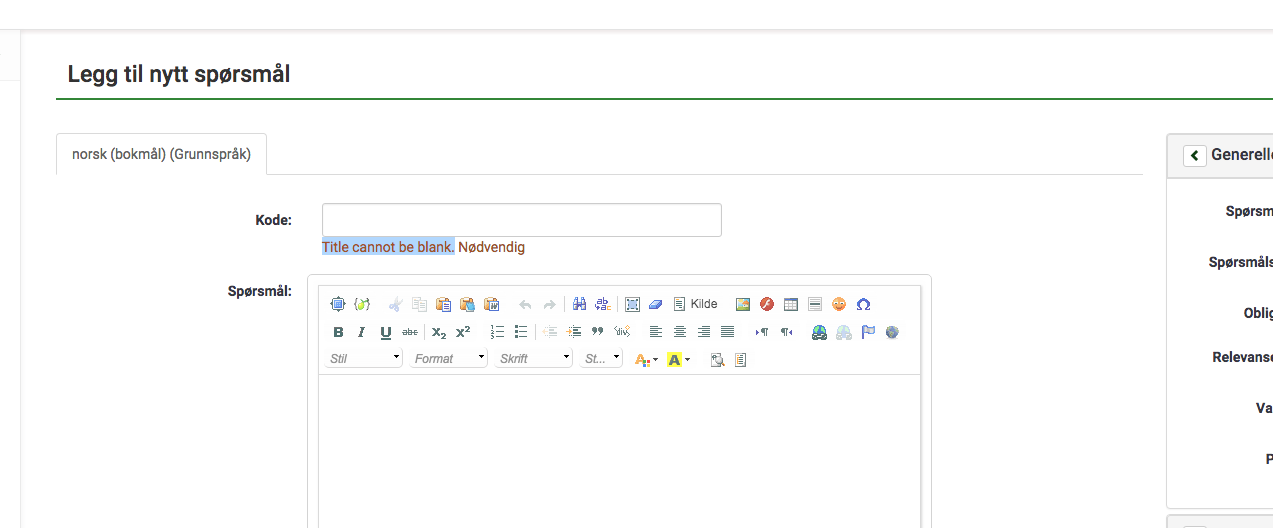The image size is (1273, 528).
Task: Paste as plain text icon
Action: tap(467, 304)
